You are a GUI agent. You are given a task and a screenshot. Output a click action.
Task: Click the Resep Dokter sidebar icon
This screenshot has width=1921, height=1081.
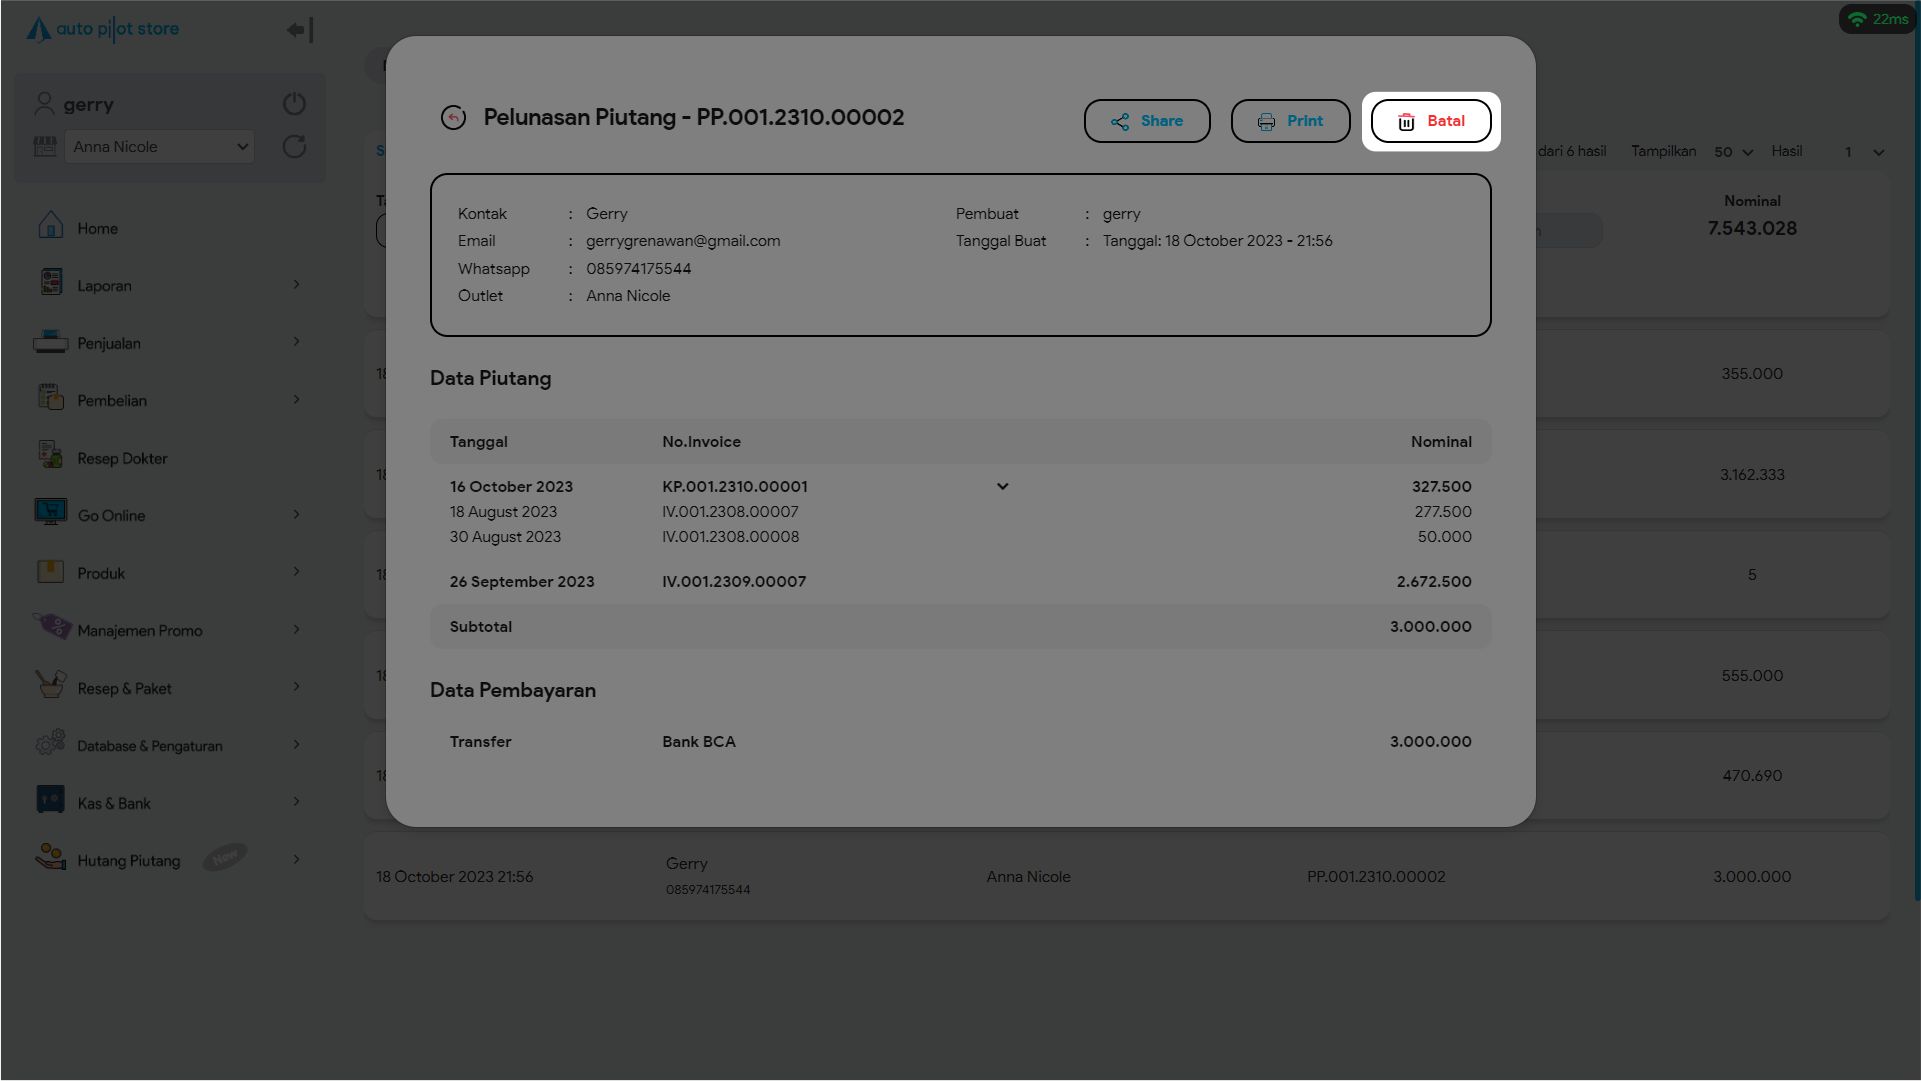tap(50, 456)
